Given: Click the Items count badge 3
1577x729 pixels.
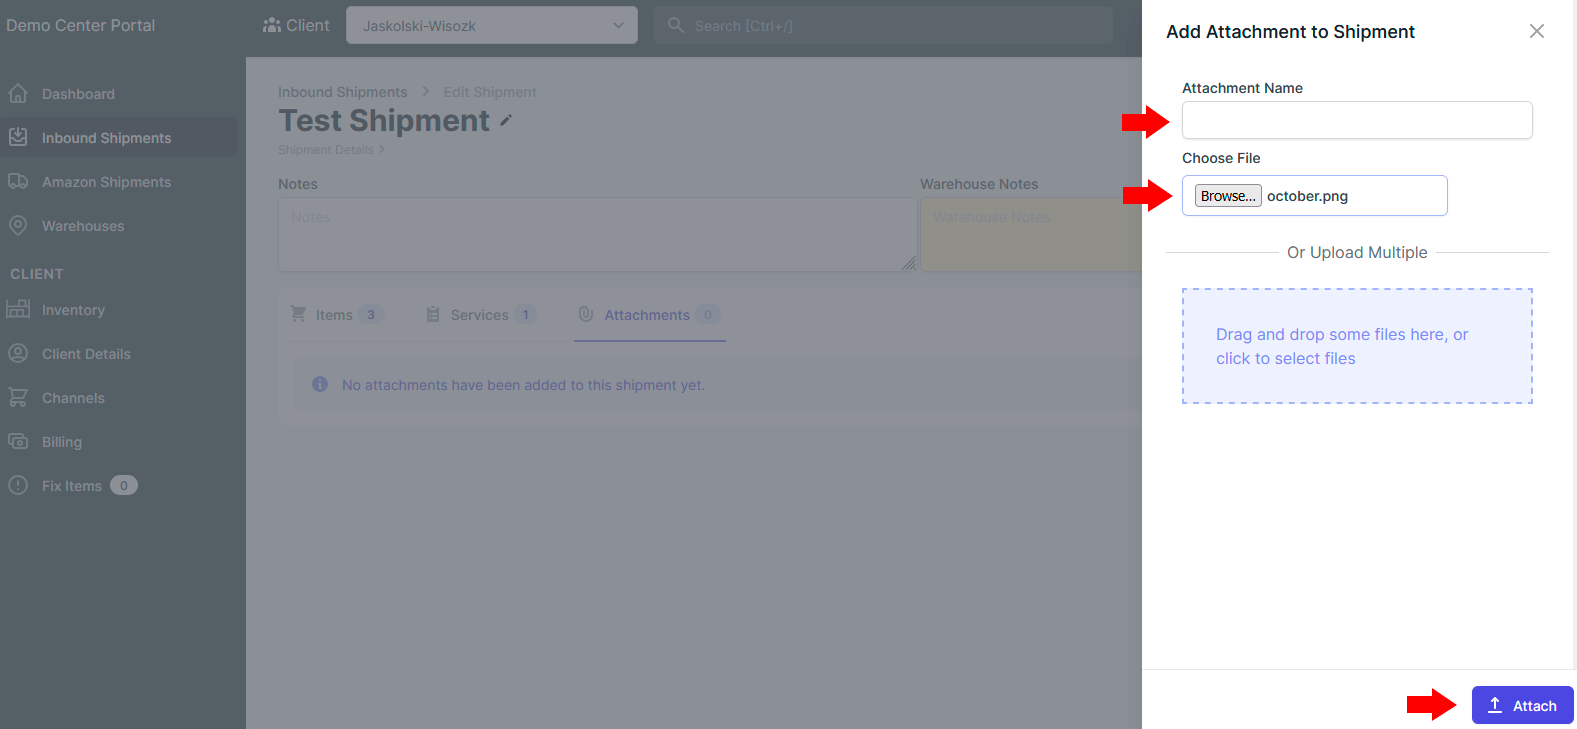Looking at the screenshot, I should [x=370, y=314].
